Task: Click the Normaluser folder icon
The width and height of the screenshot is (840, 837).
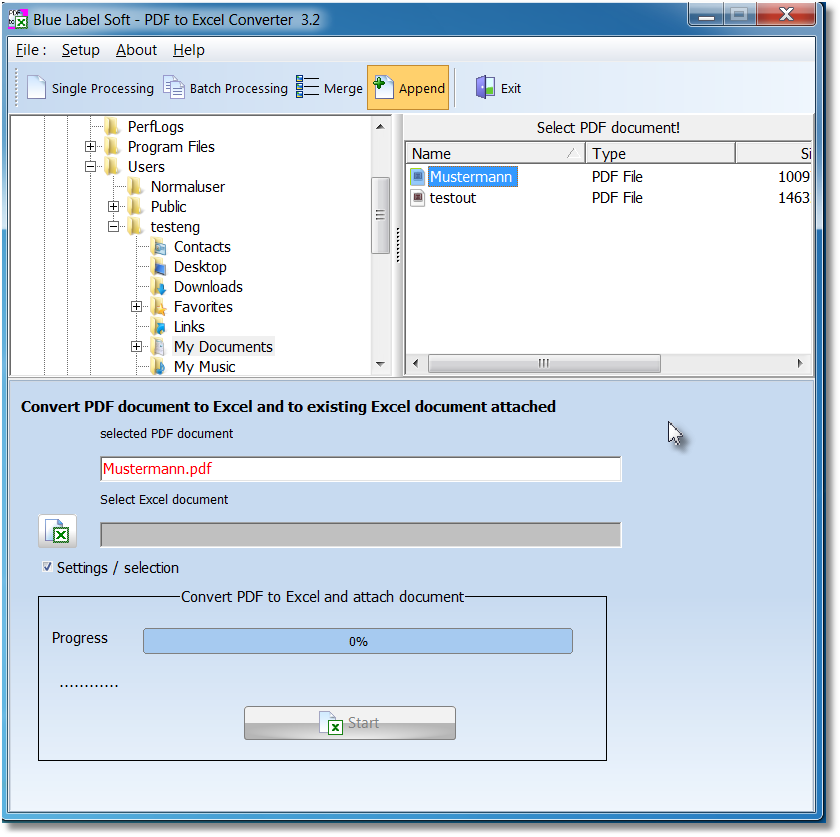Action: [x=136, y=186]
